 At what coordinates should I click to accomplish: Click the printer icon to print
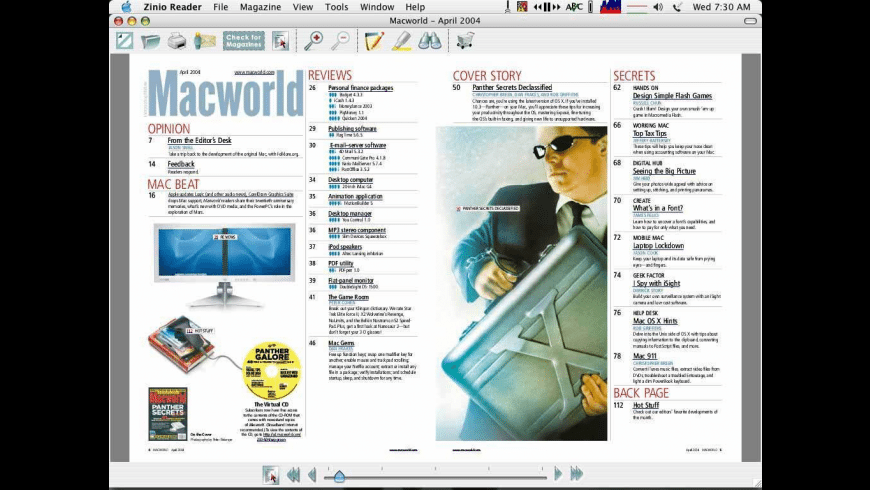tap(177, 41)
